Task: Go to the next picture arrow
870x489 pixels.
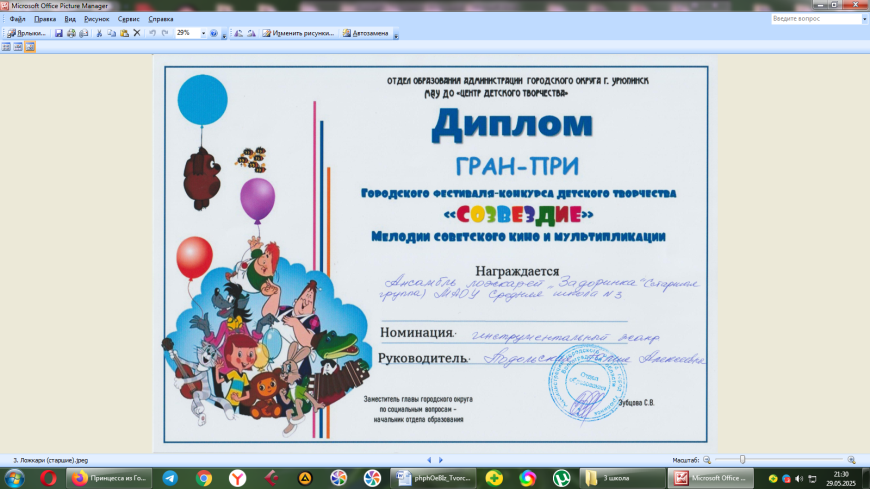Action: pos(441,460)
